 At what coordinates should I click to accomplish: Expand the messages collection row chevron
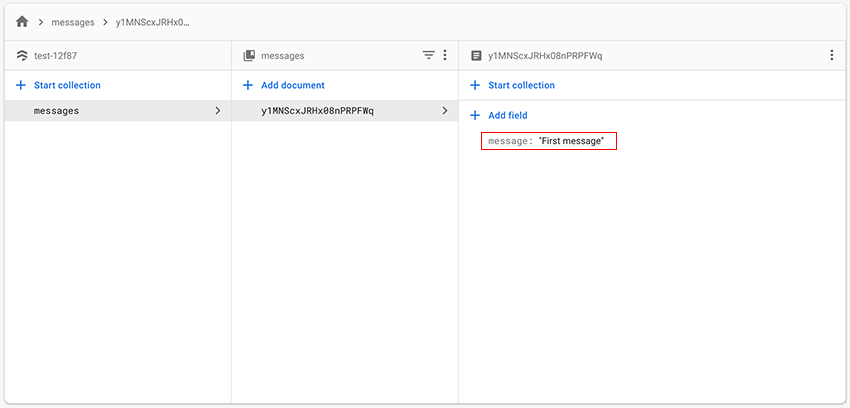click(x=218, y=111)
